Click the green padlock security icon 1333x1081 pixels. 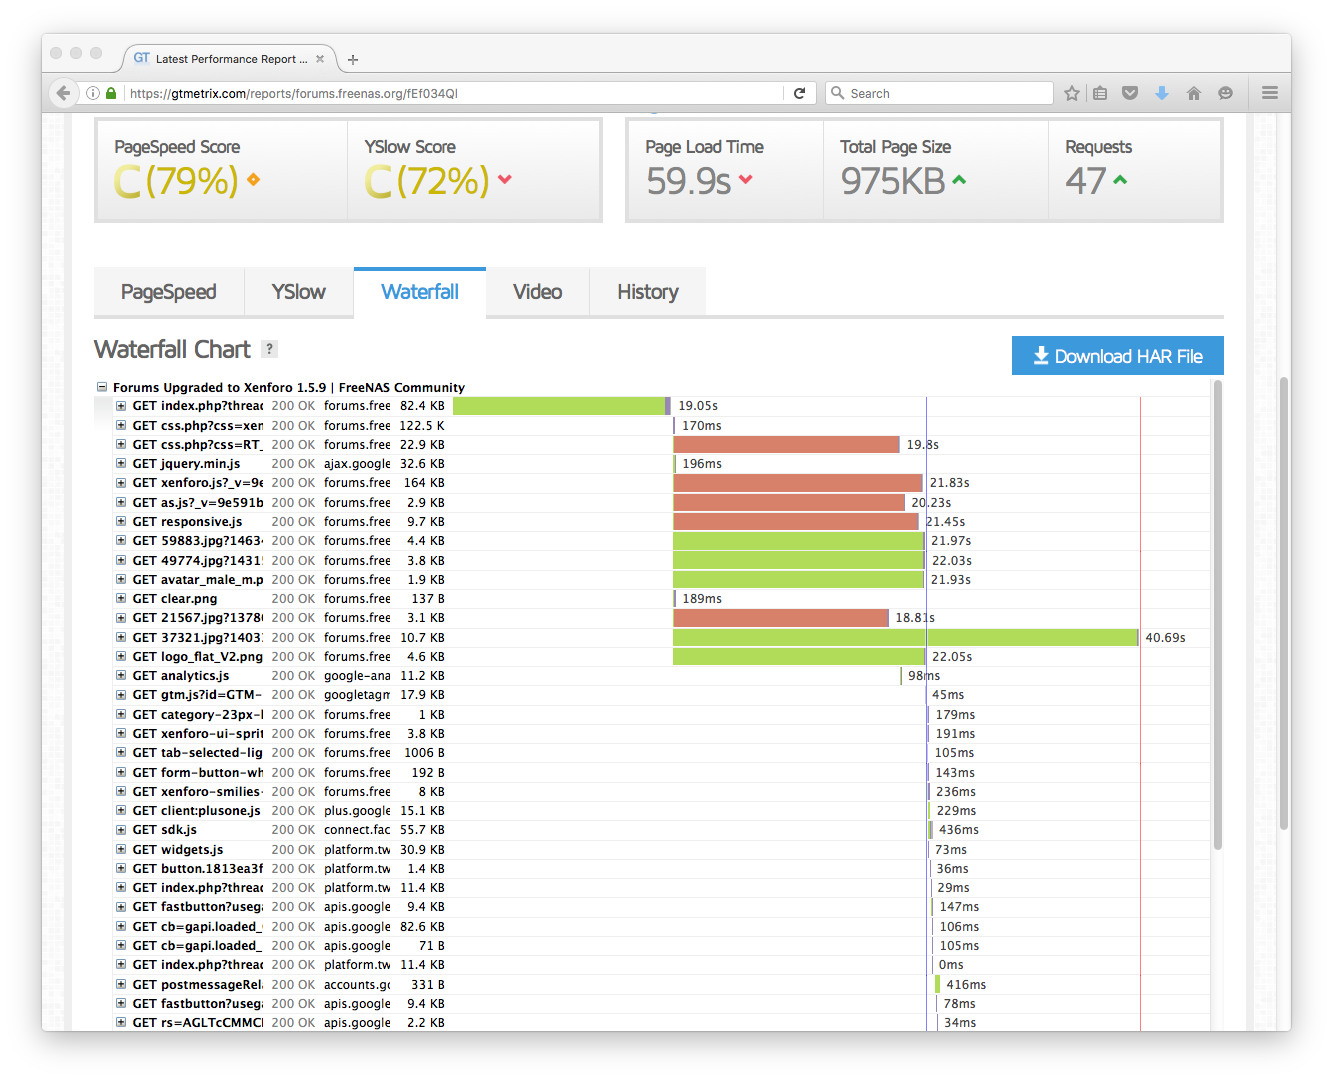[x=111, y=93]
